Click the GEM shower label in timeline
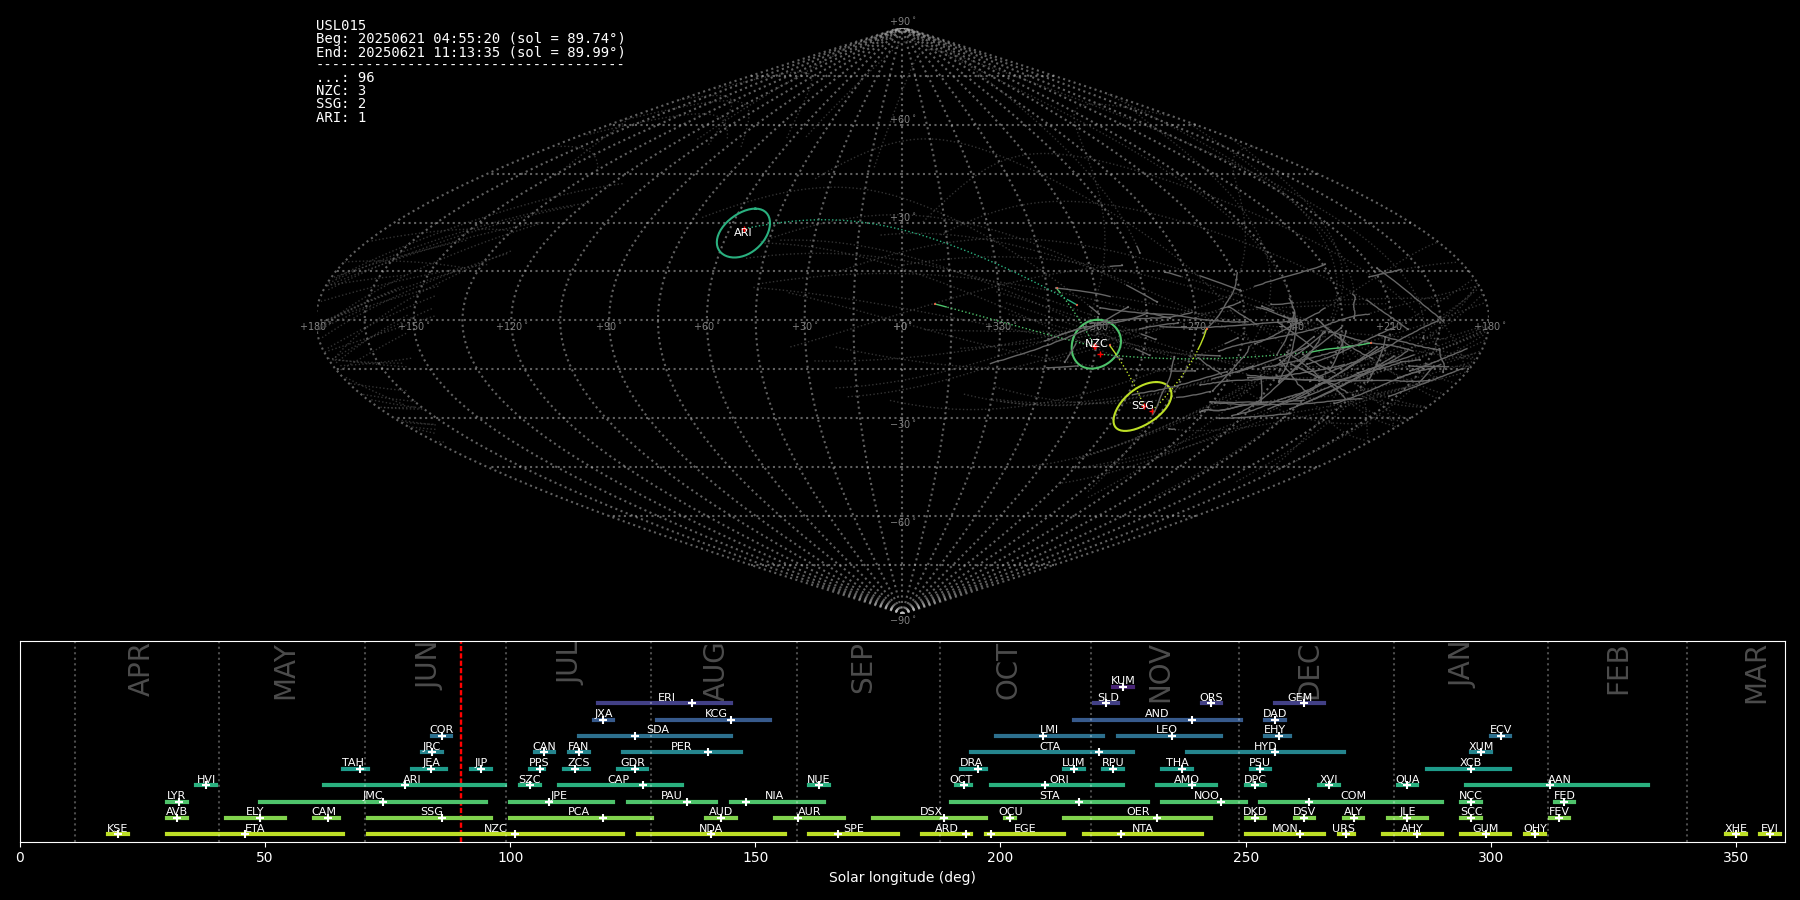The height and width of the screenshot is (900, 1800). (1300, 698)
